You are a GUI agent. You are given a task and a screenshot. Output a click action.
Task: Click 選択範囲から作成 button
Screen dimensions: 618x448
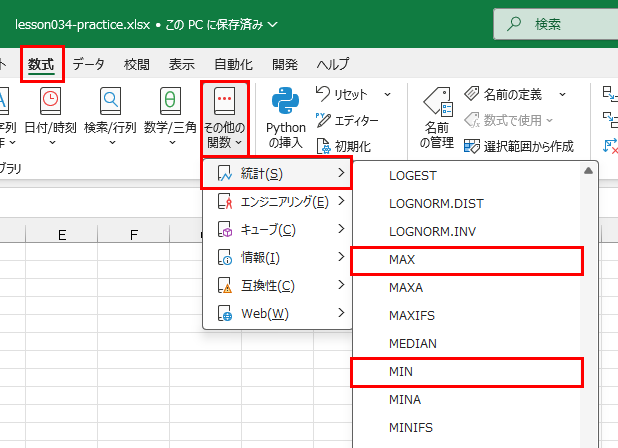click(519, 146)
